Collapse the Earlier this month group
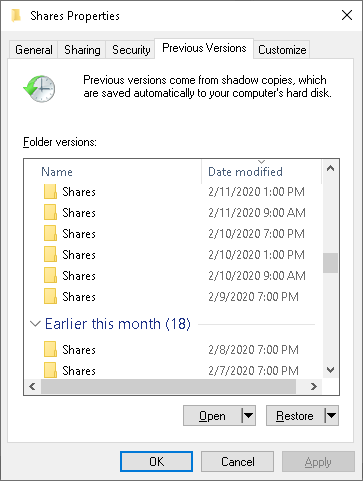 tap(35, 324)
